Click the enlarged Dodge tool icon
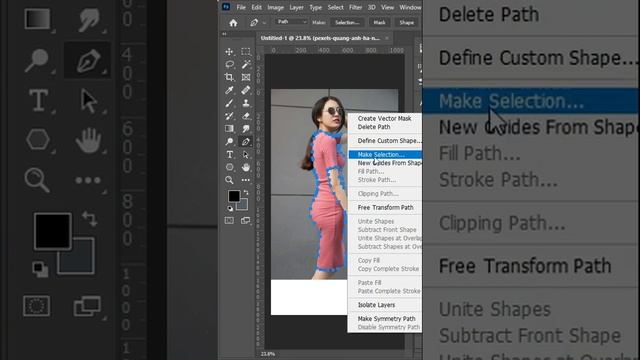This screenshot has height=360, width=640. click(37, 60)
